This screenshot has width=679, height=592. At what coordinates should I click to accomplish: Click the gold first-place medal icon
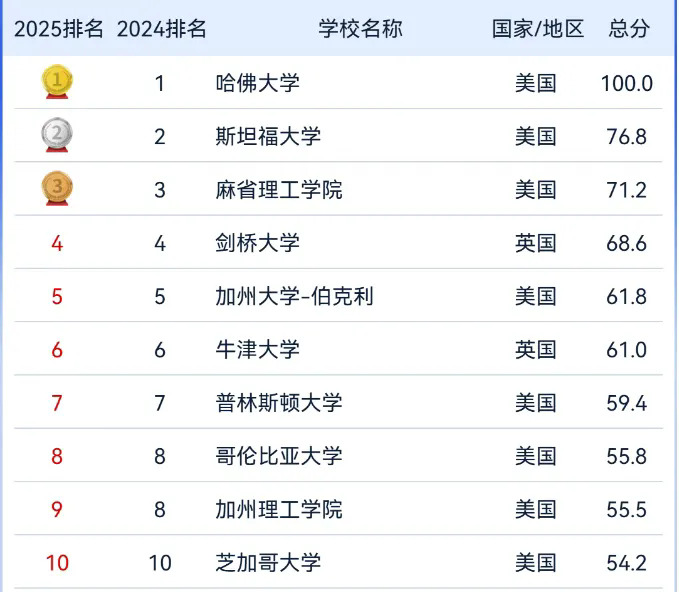tap(57, 82)
